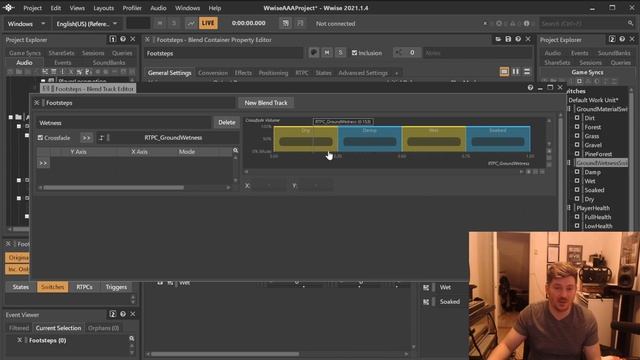Open the English(US) language dropdown
The height and width of the screenshot is (360, 640).
coord(87,24)
